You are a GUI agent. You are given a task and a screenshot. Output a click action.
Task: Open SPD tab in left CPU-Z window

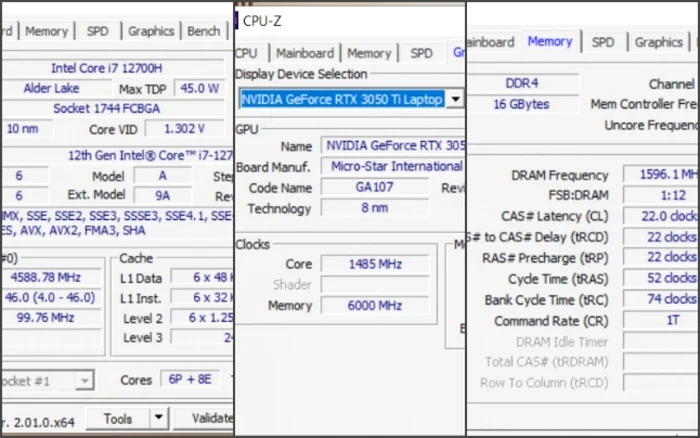click(x=97, y=31)
